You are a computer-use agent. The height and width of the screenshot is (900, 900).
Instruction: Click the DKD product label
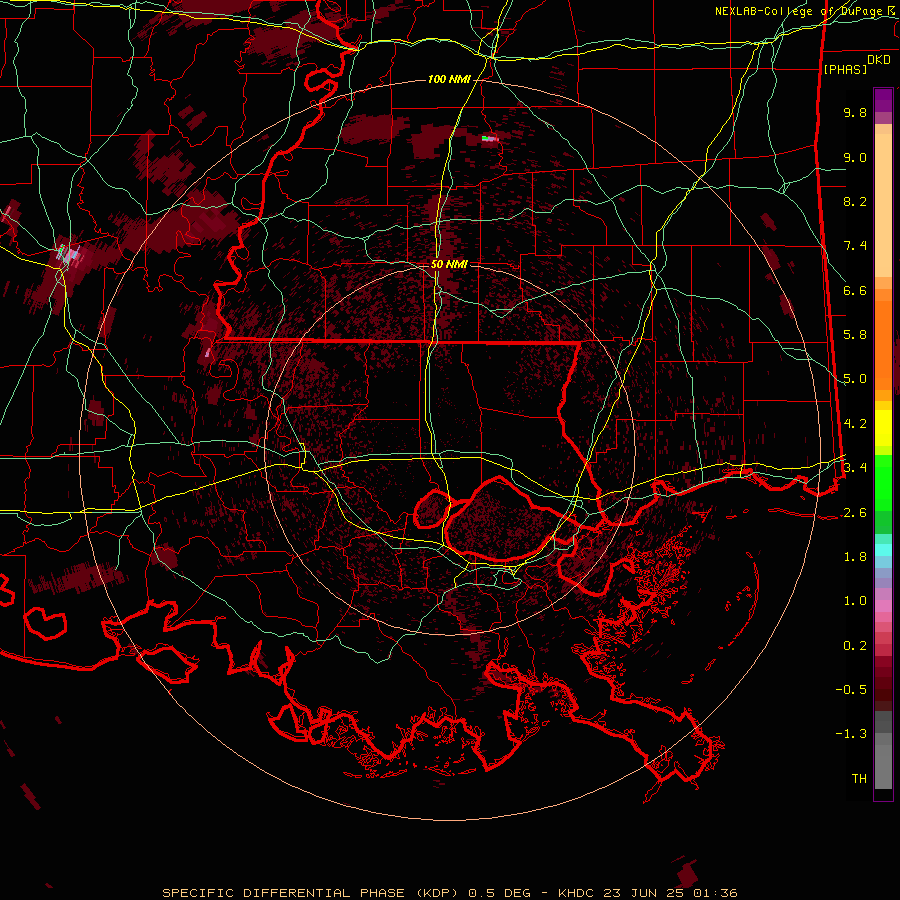coord(879,60)
